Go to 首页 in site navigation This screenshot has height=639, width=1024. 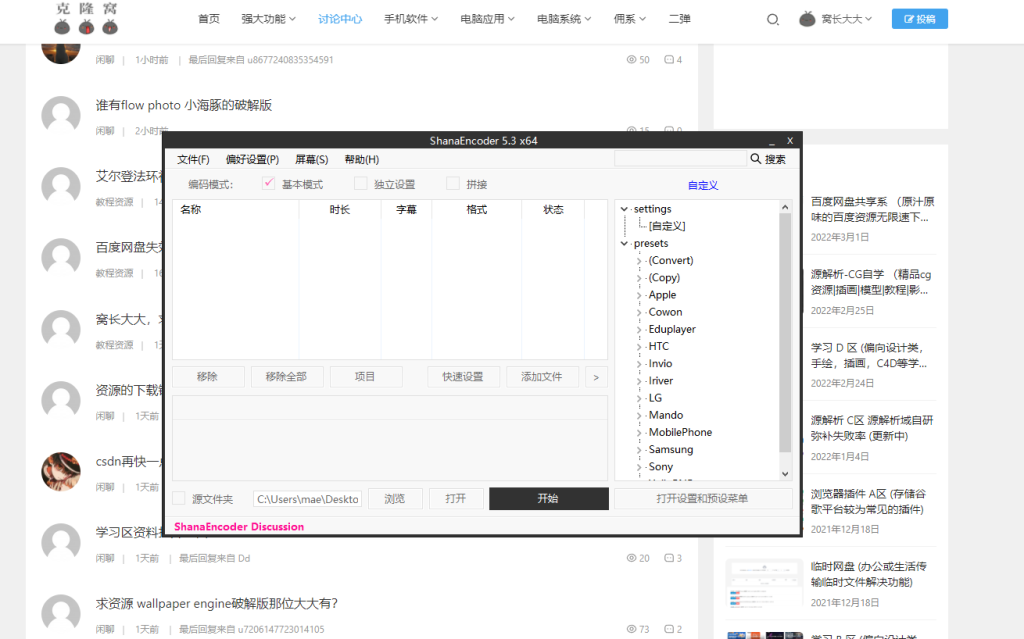click(209, 19)
